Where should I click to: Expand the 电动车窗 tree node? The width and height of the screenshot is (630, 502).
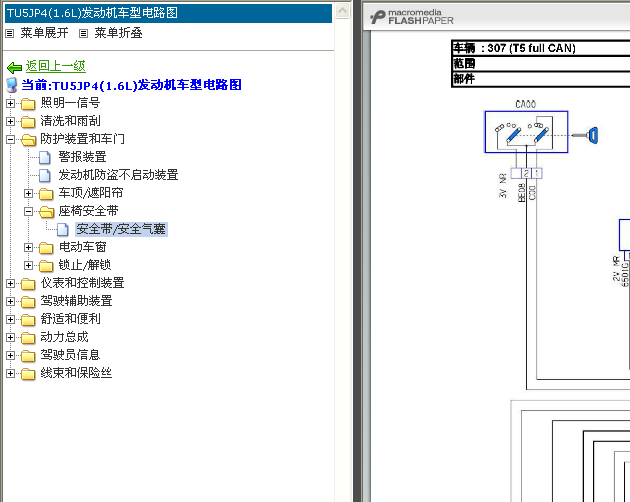pyautogui.click(x=28, y=248)
